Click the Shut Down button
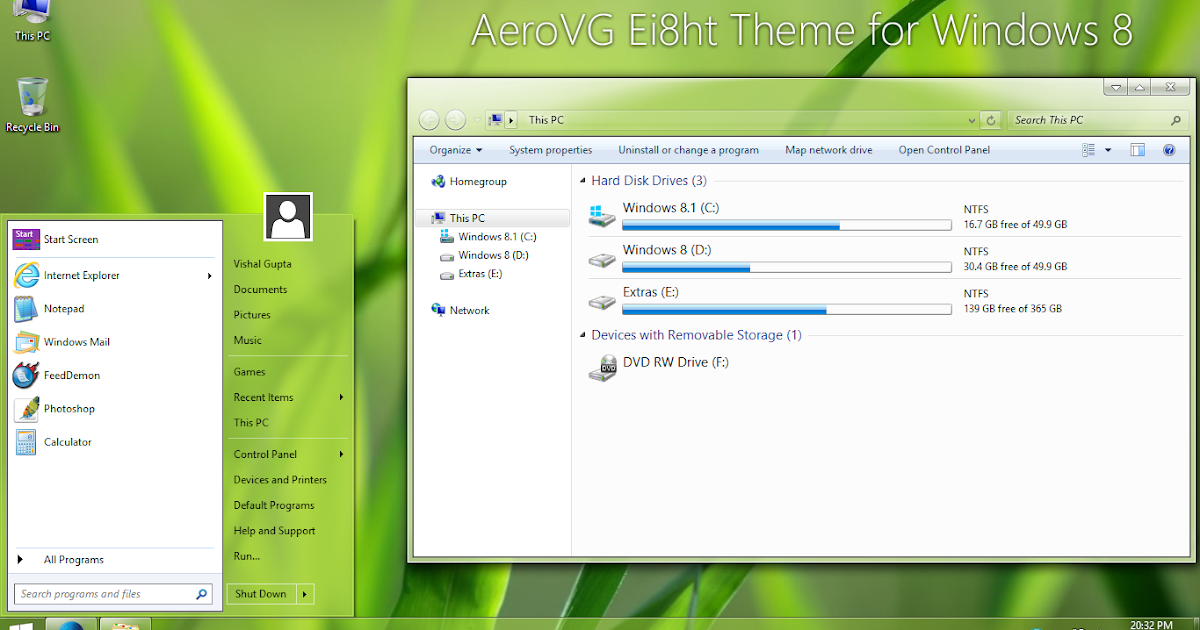1200x630 pixels. pos(261,594)
